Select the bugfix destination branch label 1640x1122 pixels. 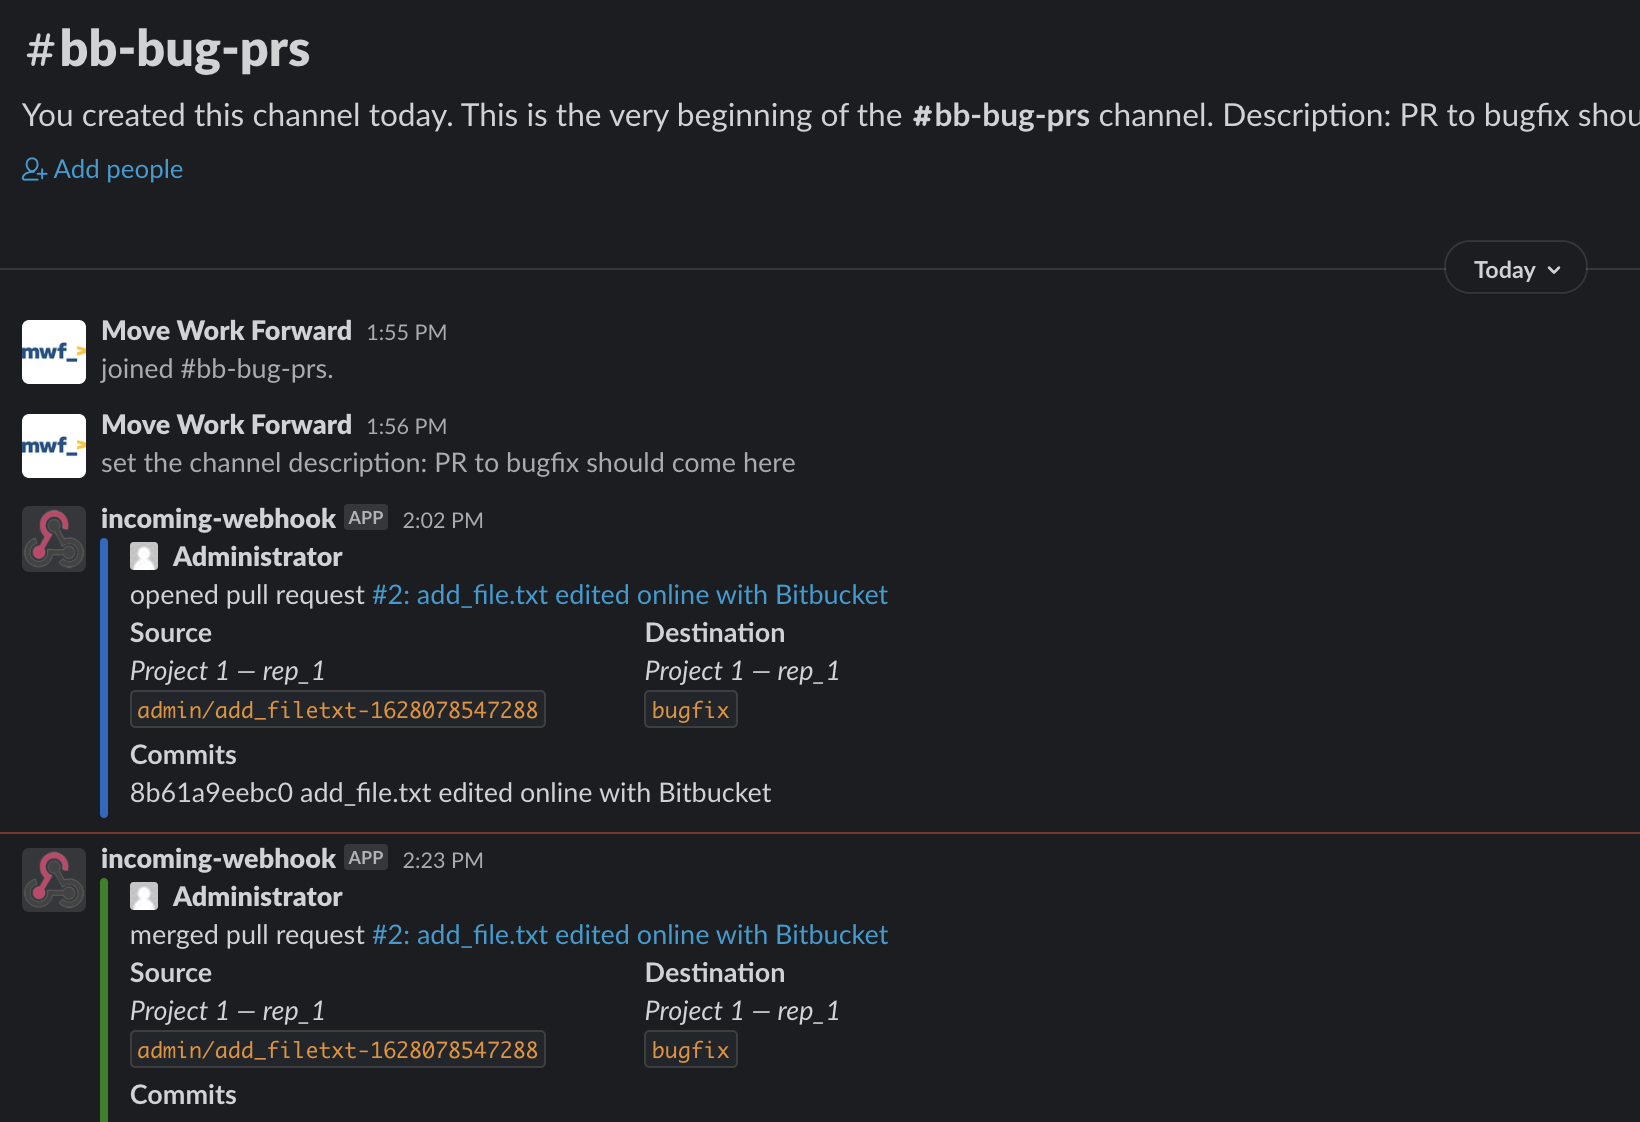pyautogui.click(x=690, y=709)
